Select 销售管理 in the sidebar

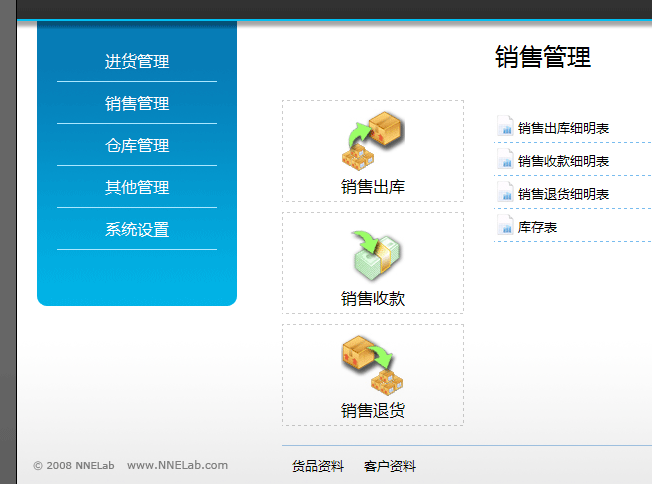(x=137, y=104)
